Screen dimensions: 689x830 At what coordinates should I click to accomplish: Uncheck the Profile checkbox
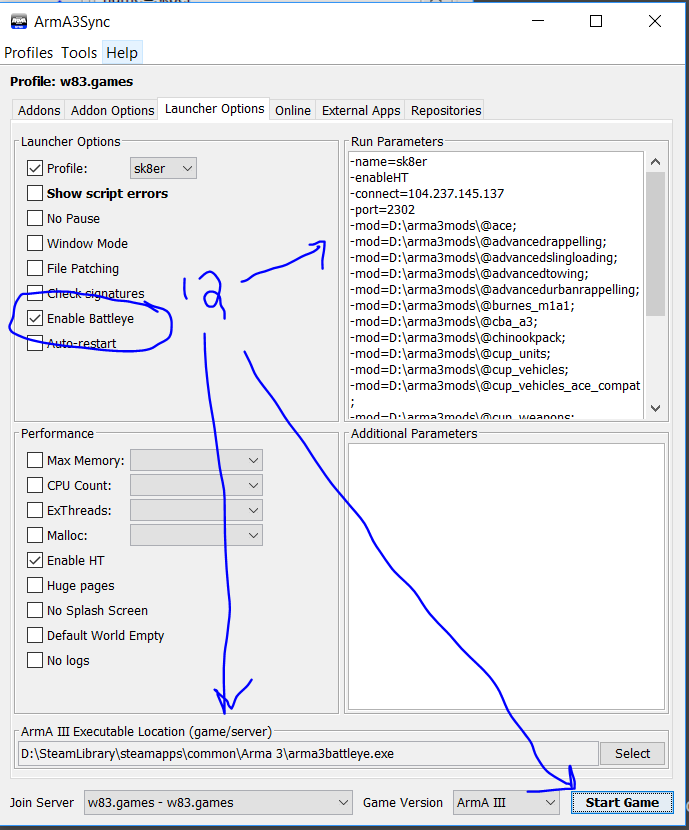click(35, 168)
